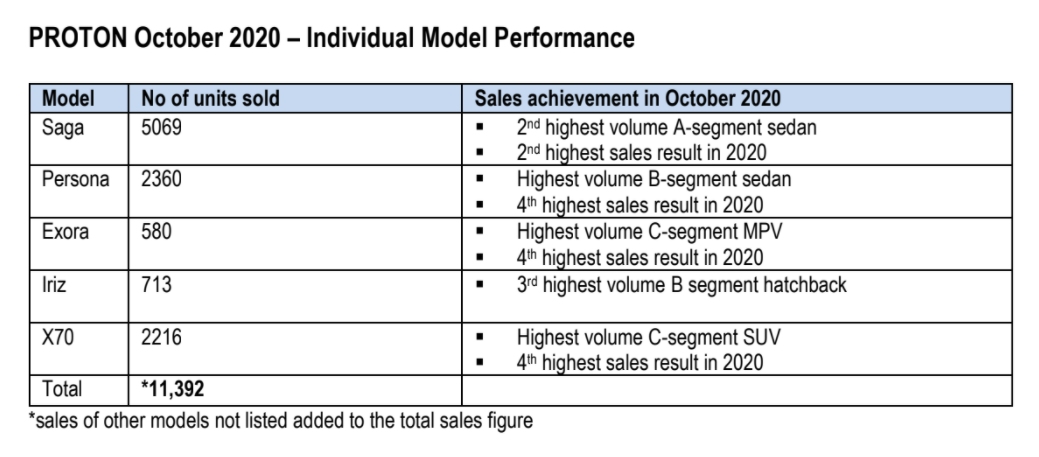Click the No of units sold header
This screenshot has width=1039, height=457.
click(210, 99)
